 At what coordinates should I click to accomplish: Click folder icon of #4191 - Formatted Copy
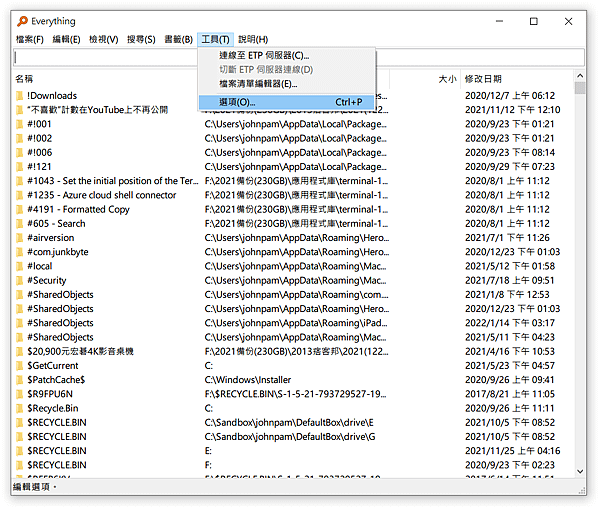pyautogui.click(x=20, y=209)
